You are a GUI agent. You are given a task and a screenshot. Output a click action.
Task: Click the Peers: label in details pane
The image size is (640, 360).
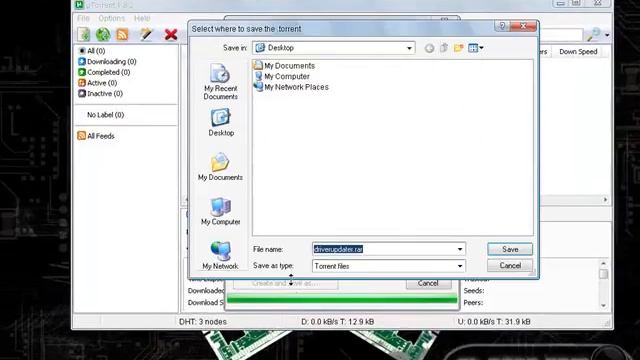point(473,302)
